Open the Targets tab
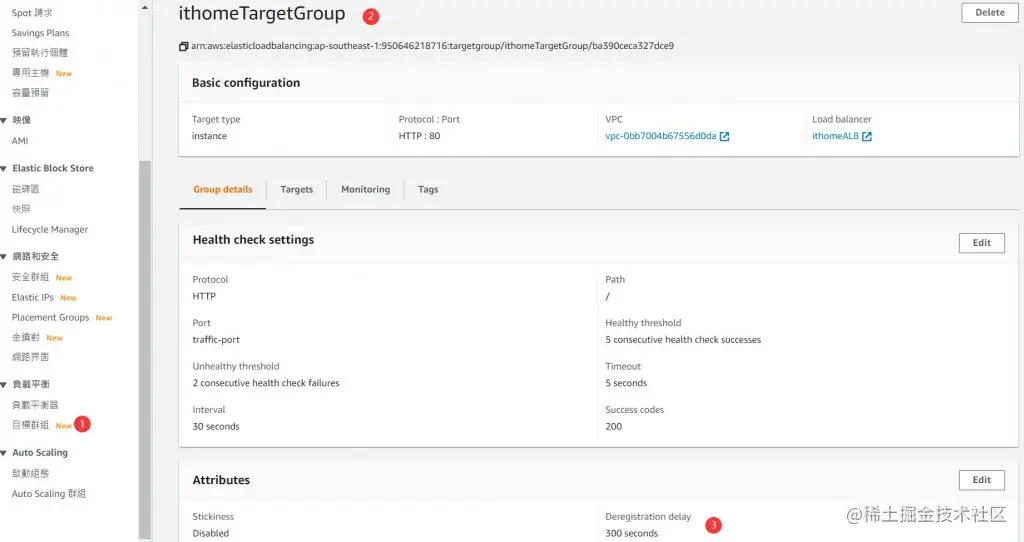The image size is (1024, 542). click(x=296, y=189)
